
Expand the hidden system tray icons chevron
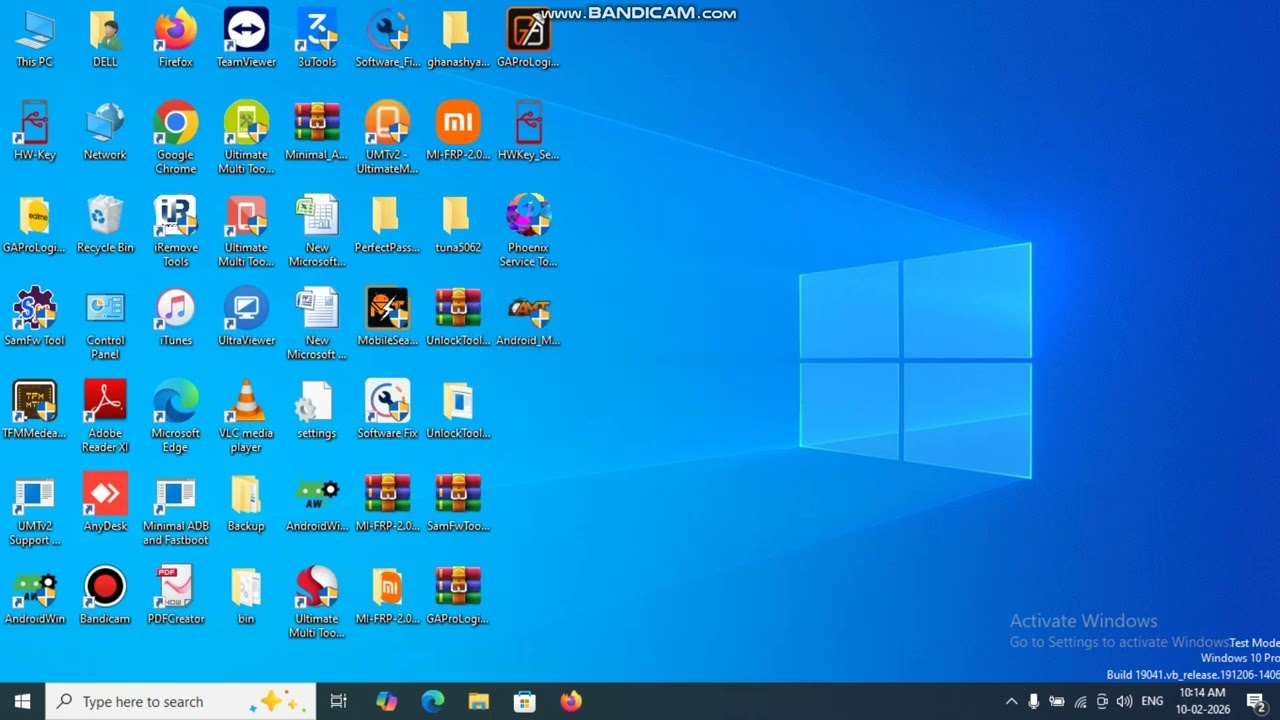point(1011,701)
